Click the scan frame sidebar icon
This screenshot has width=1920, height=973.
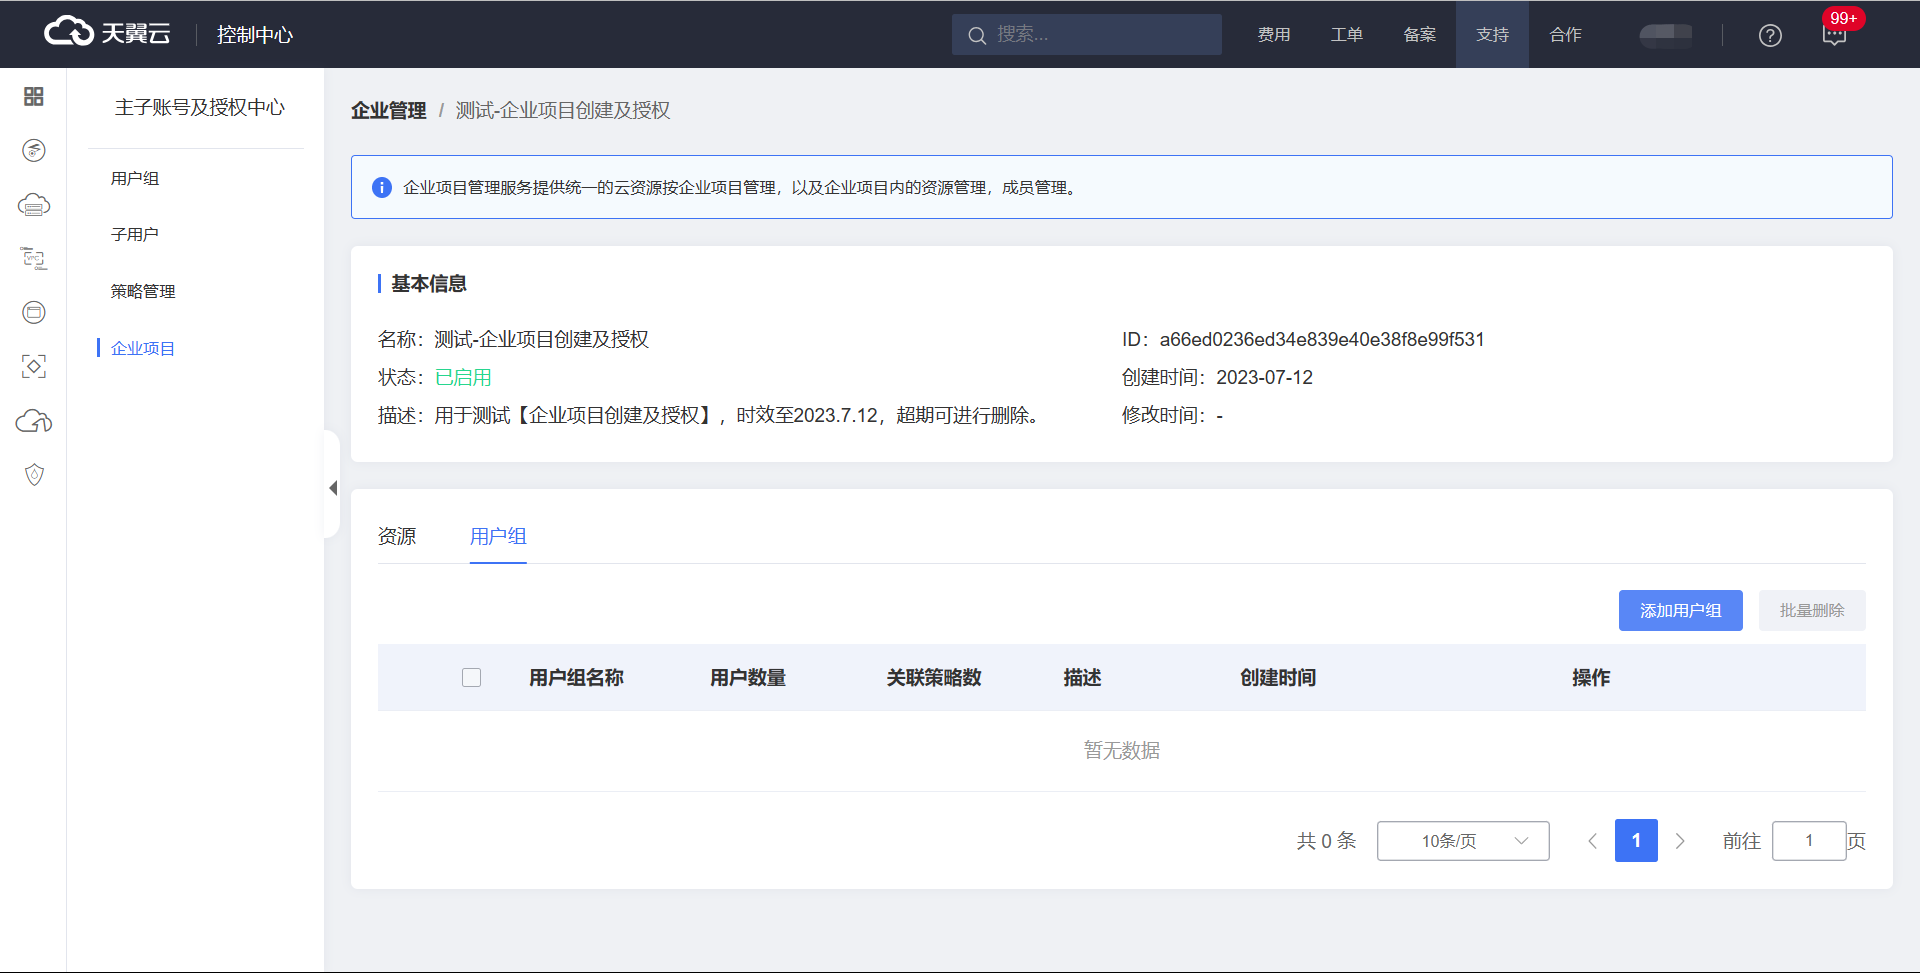[33, 367]
